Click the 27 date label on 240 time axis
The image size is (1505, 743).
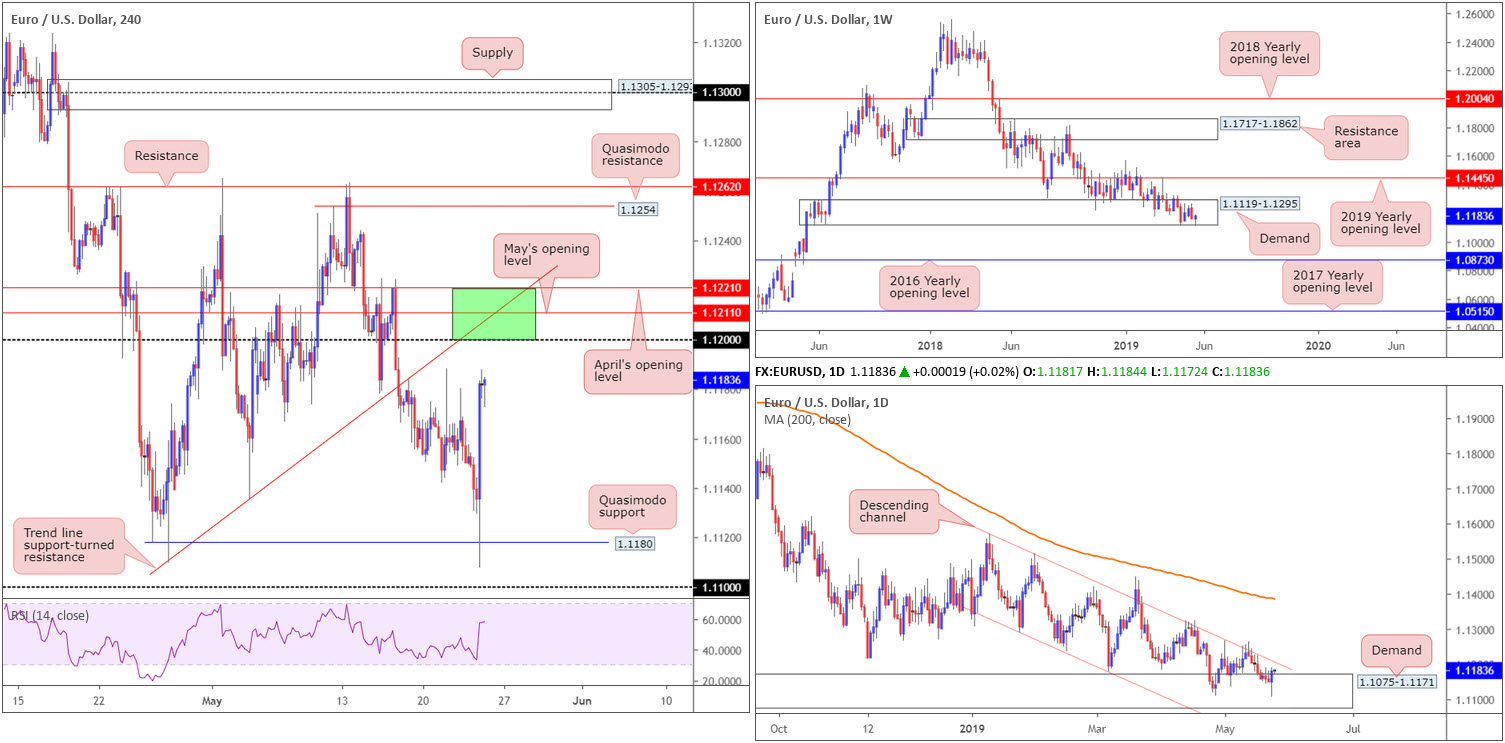click(x=502, y=702)
